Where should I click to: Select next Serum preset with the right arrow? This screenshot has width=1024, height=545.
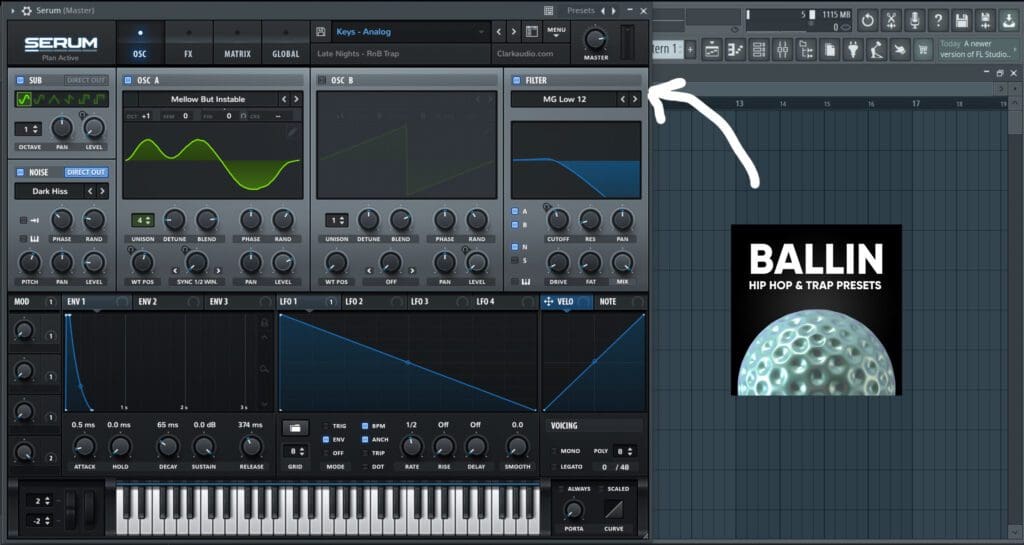514,31
